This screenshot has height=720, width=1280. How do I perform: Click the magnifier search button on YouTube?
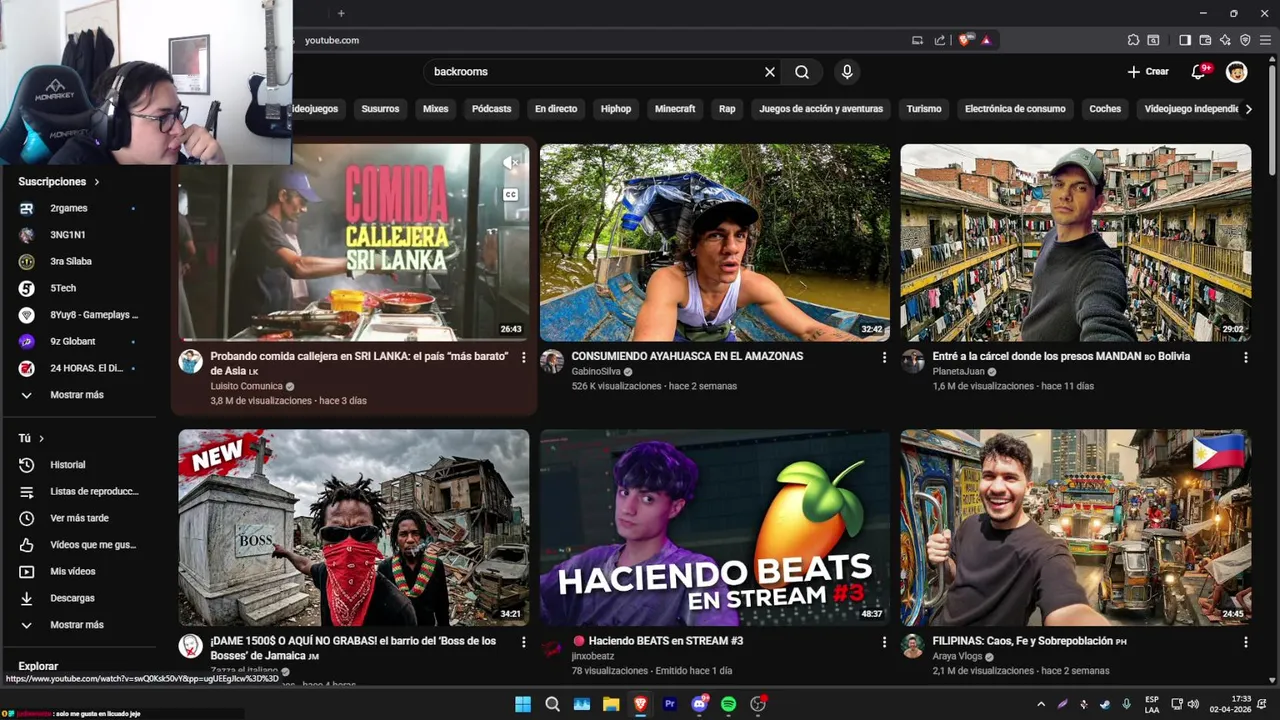pos(802,72)
